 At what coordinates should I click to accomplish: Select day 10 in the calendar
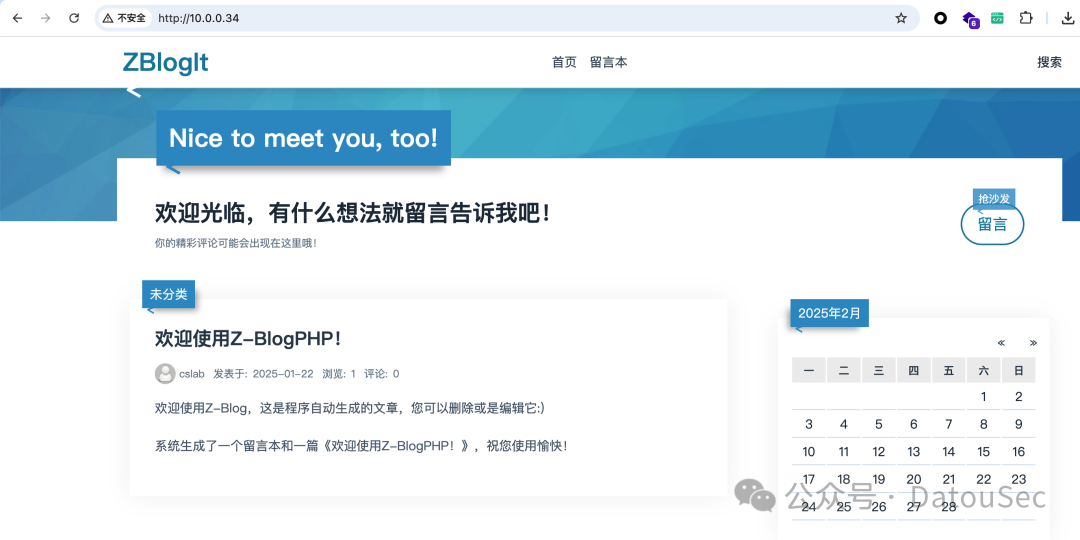(809, 452)
